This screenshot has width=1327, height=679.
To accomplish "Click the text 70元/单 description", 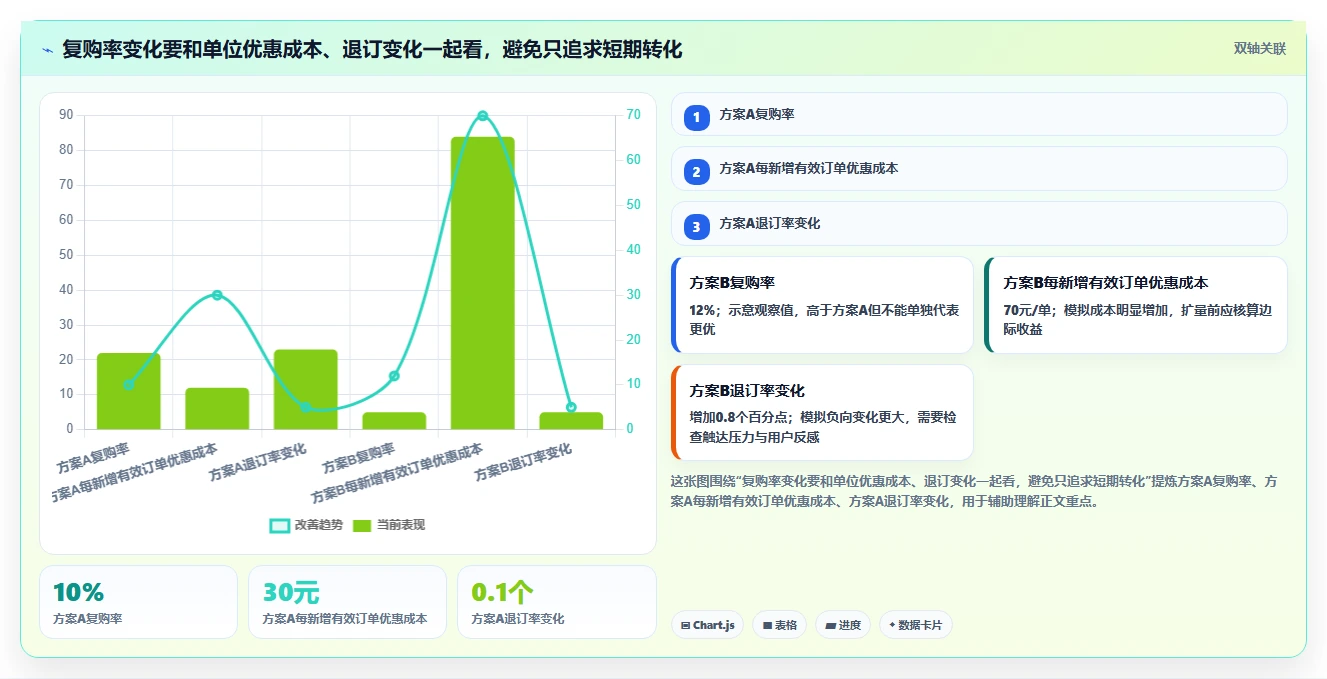I will (1138, 320).
